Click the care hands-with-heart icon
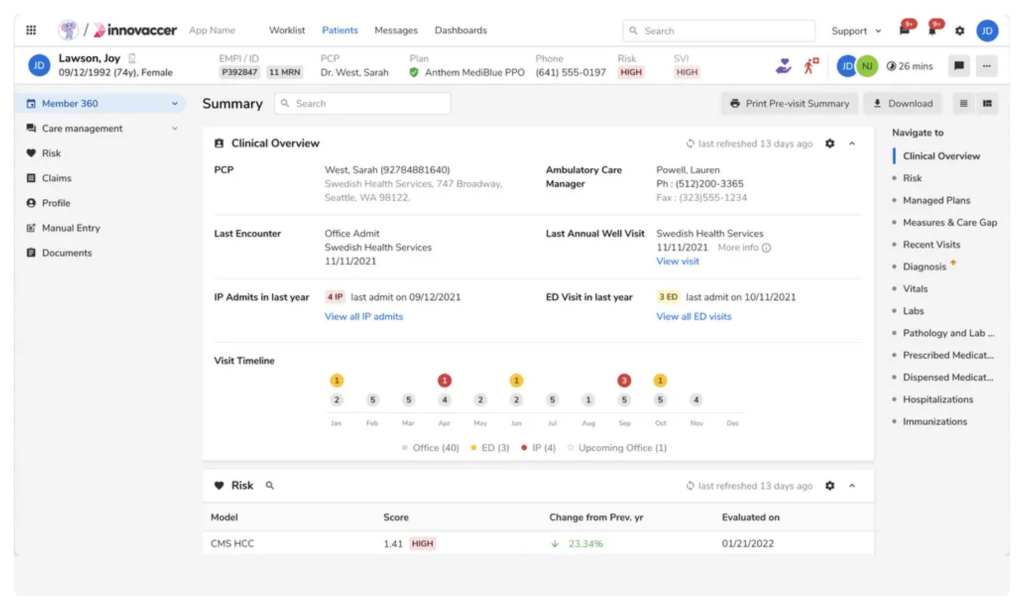This screenshot has height=610, width=1024. (784, 65)
